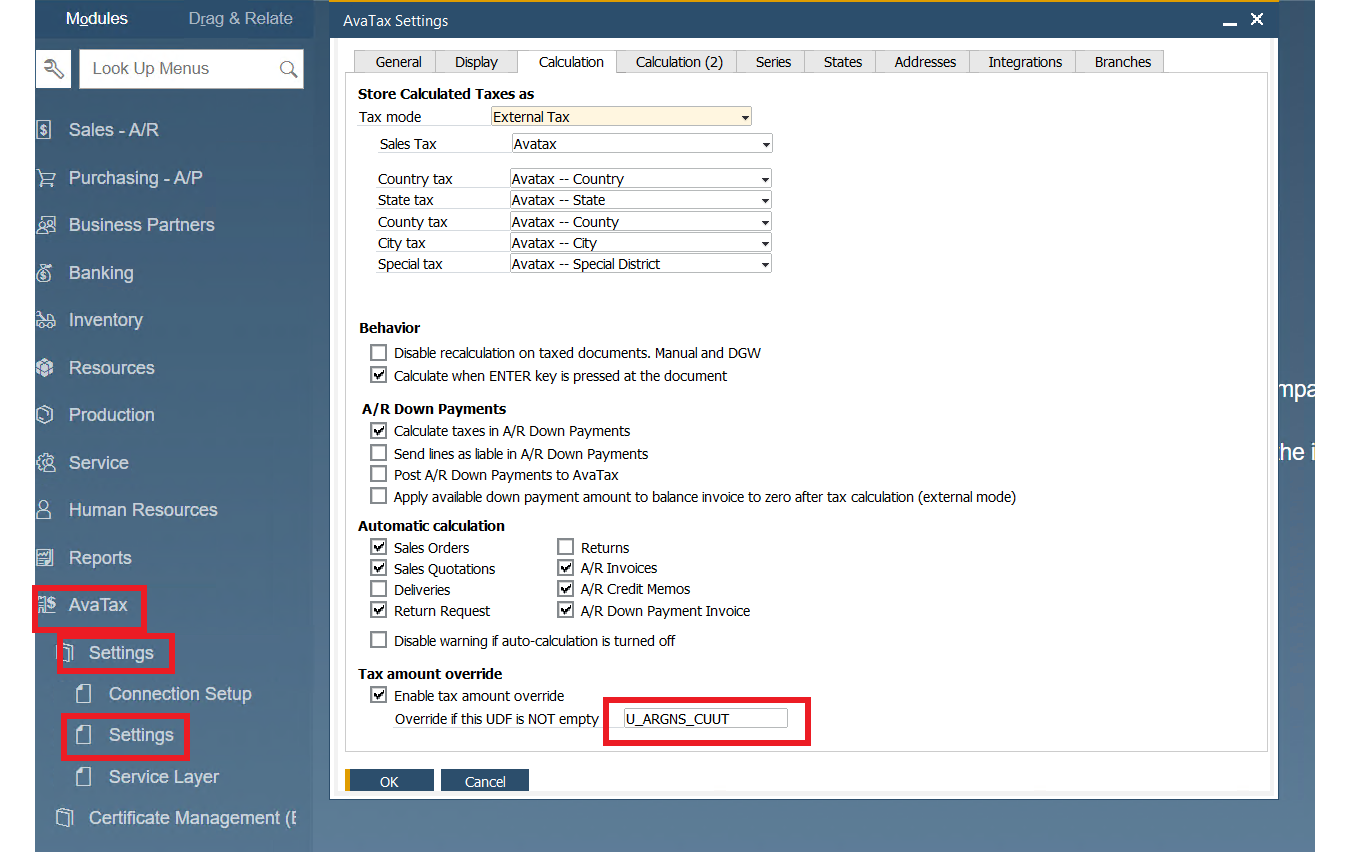The height and width of the screenshot is (852, 1350).
Task: Click the Service gear icon
Action: click(x=46, y=463)
